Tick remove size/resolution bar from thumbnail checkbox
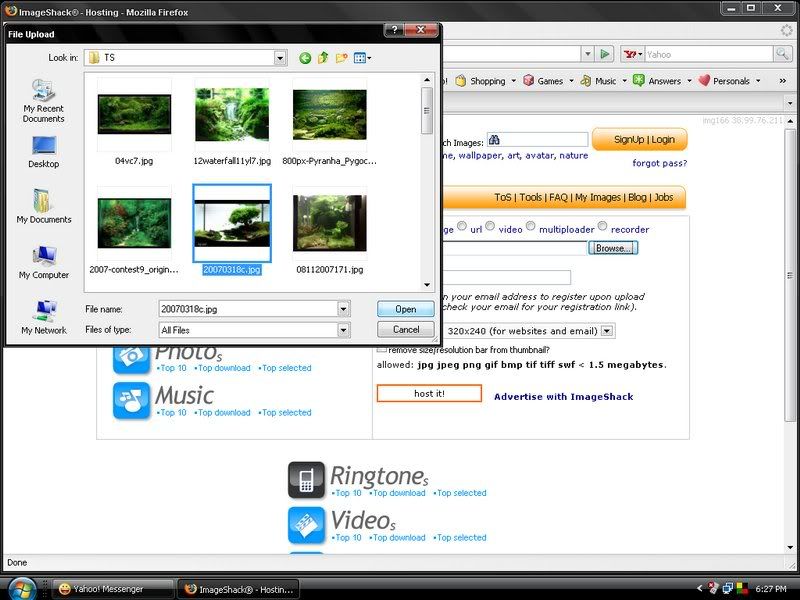 (382, 349)
